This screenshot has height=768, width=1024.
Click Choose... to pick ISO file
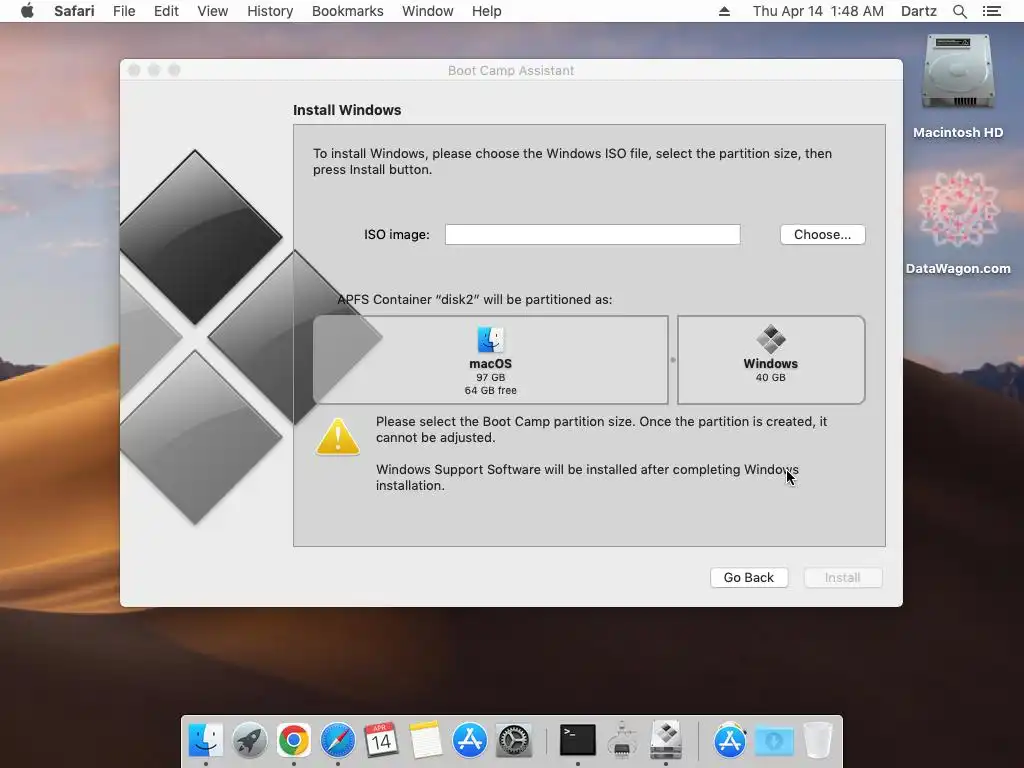point(822,234)
